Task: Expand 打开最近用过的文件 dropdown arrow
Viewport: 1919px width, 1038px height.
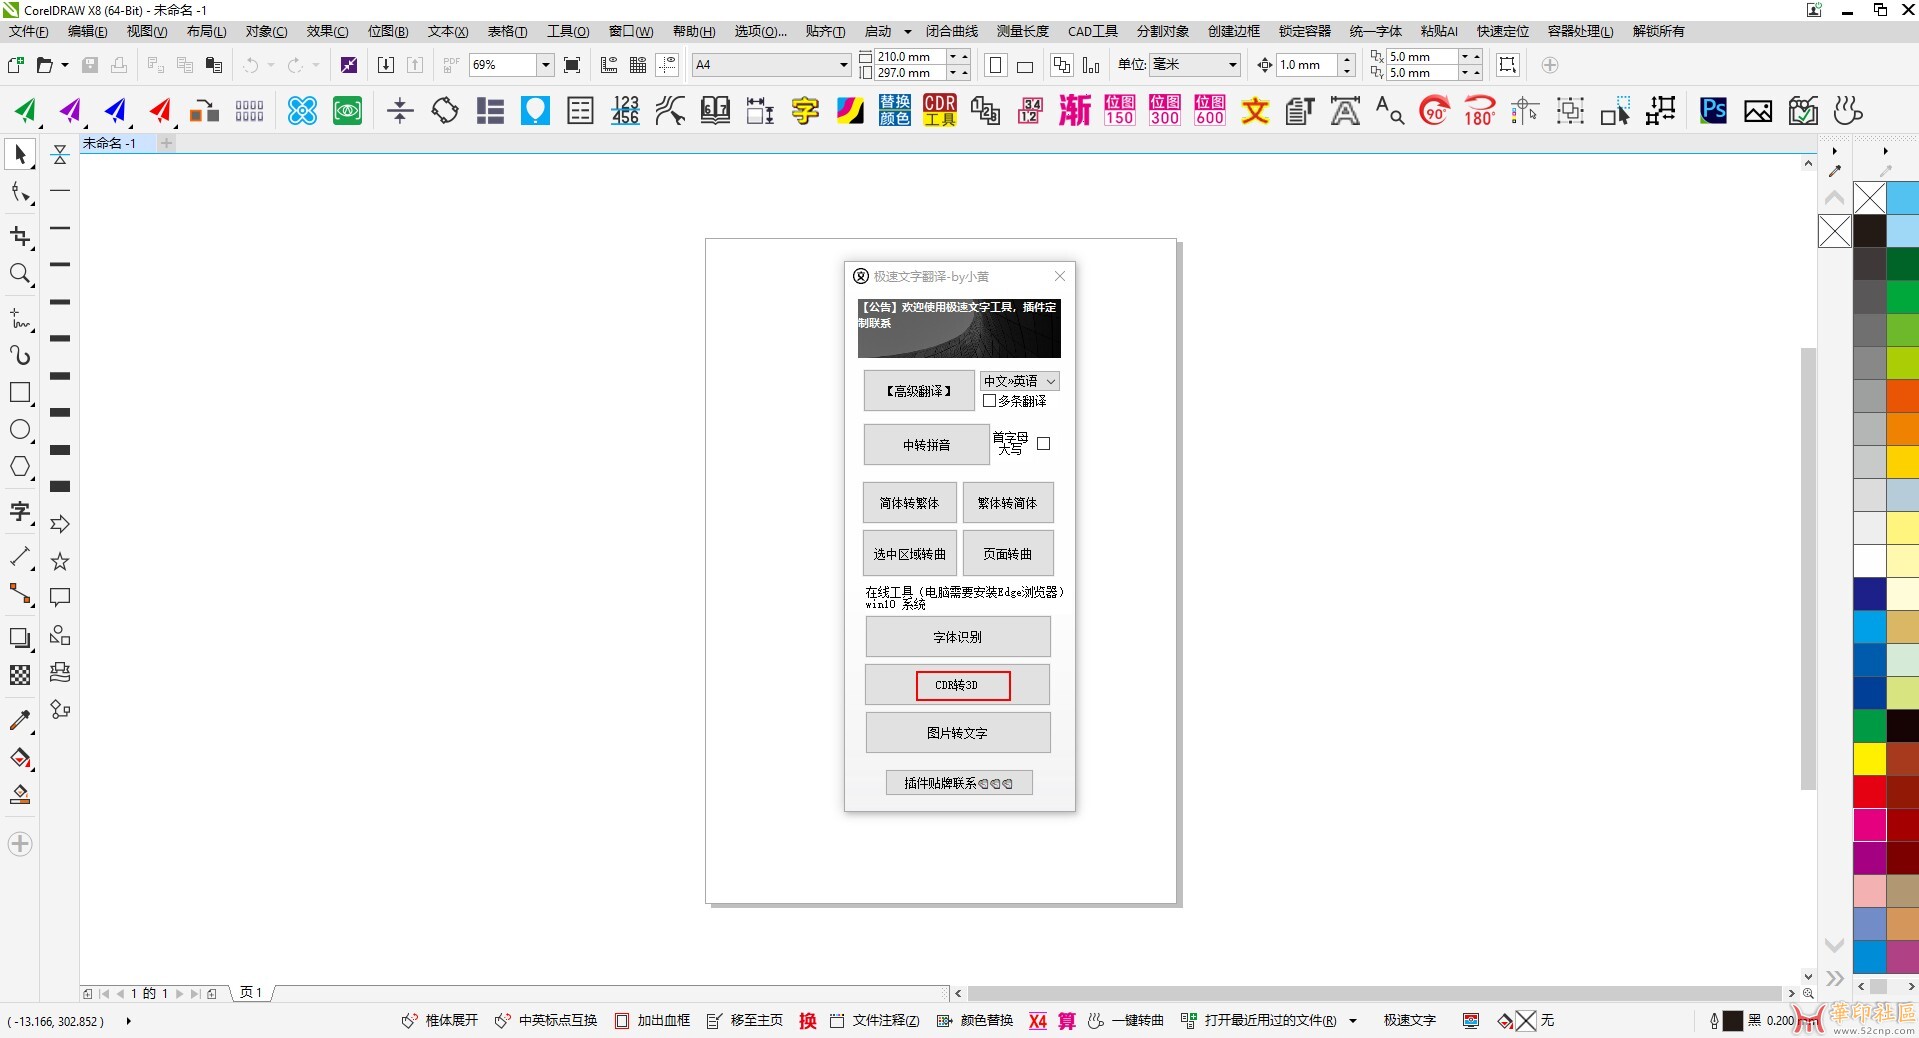Action: [x=1353, y=1021]
